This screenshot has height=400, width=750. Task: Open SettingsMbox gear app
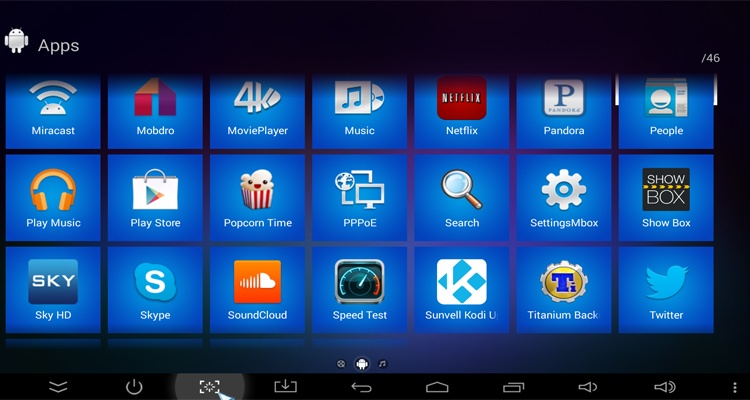564,198
